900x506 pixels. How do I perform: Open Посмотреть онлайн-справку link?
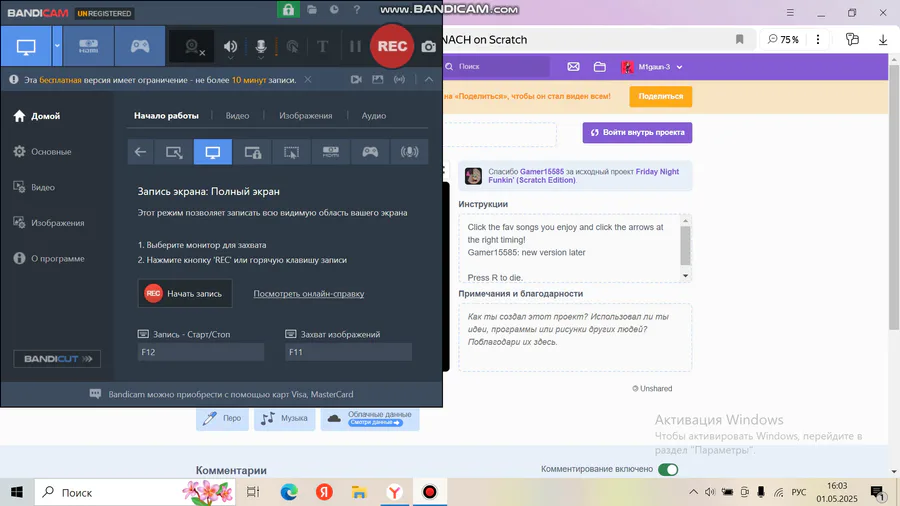coord(309,293)
